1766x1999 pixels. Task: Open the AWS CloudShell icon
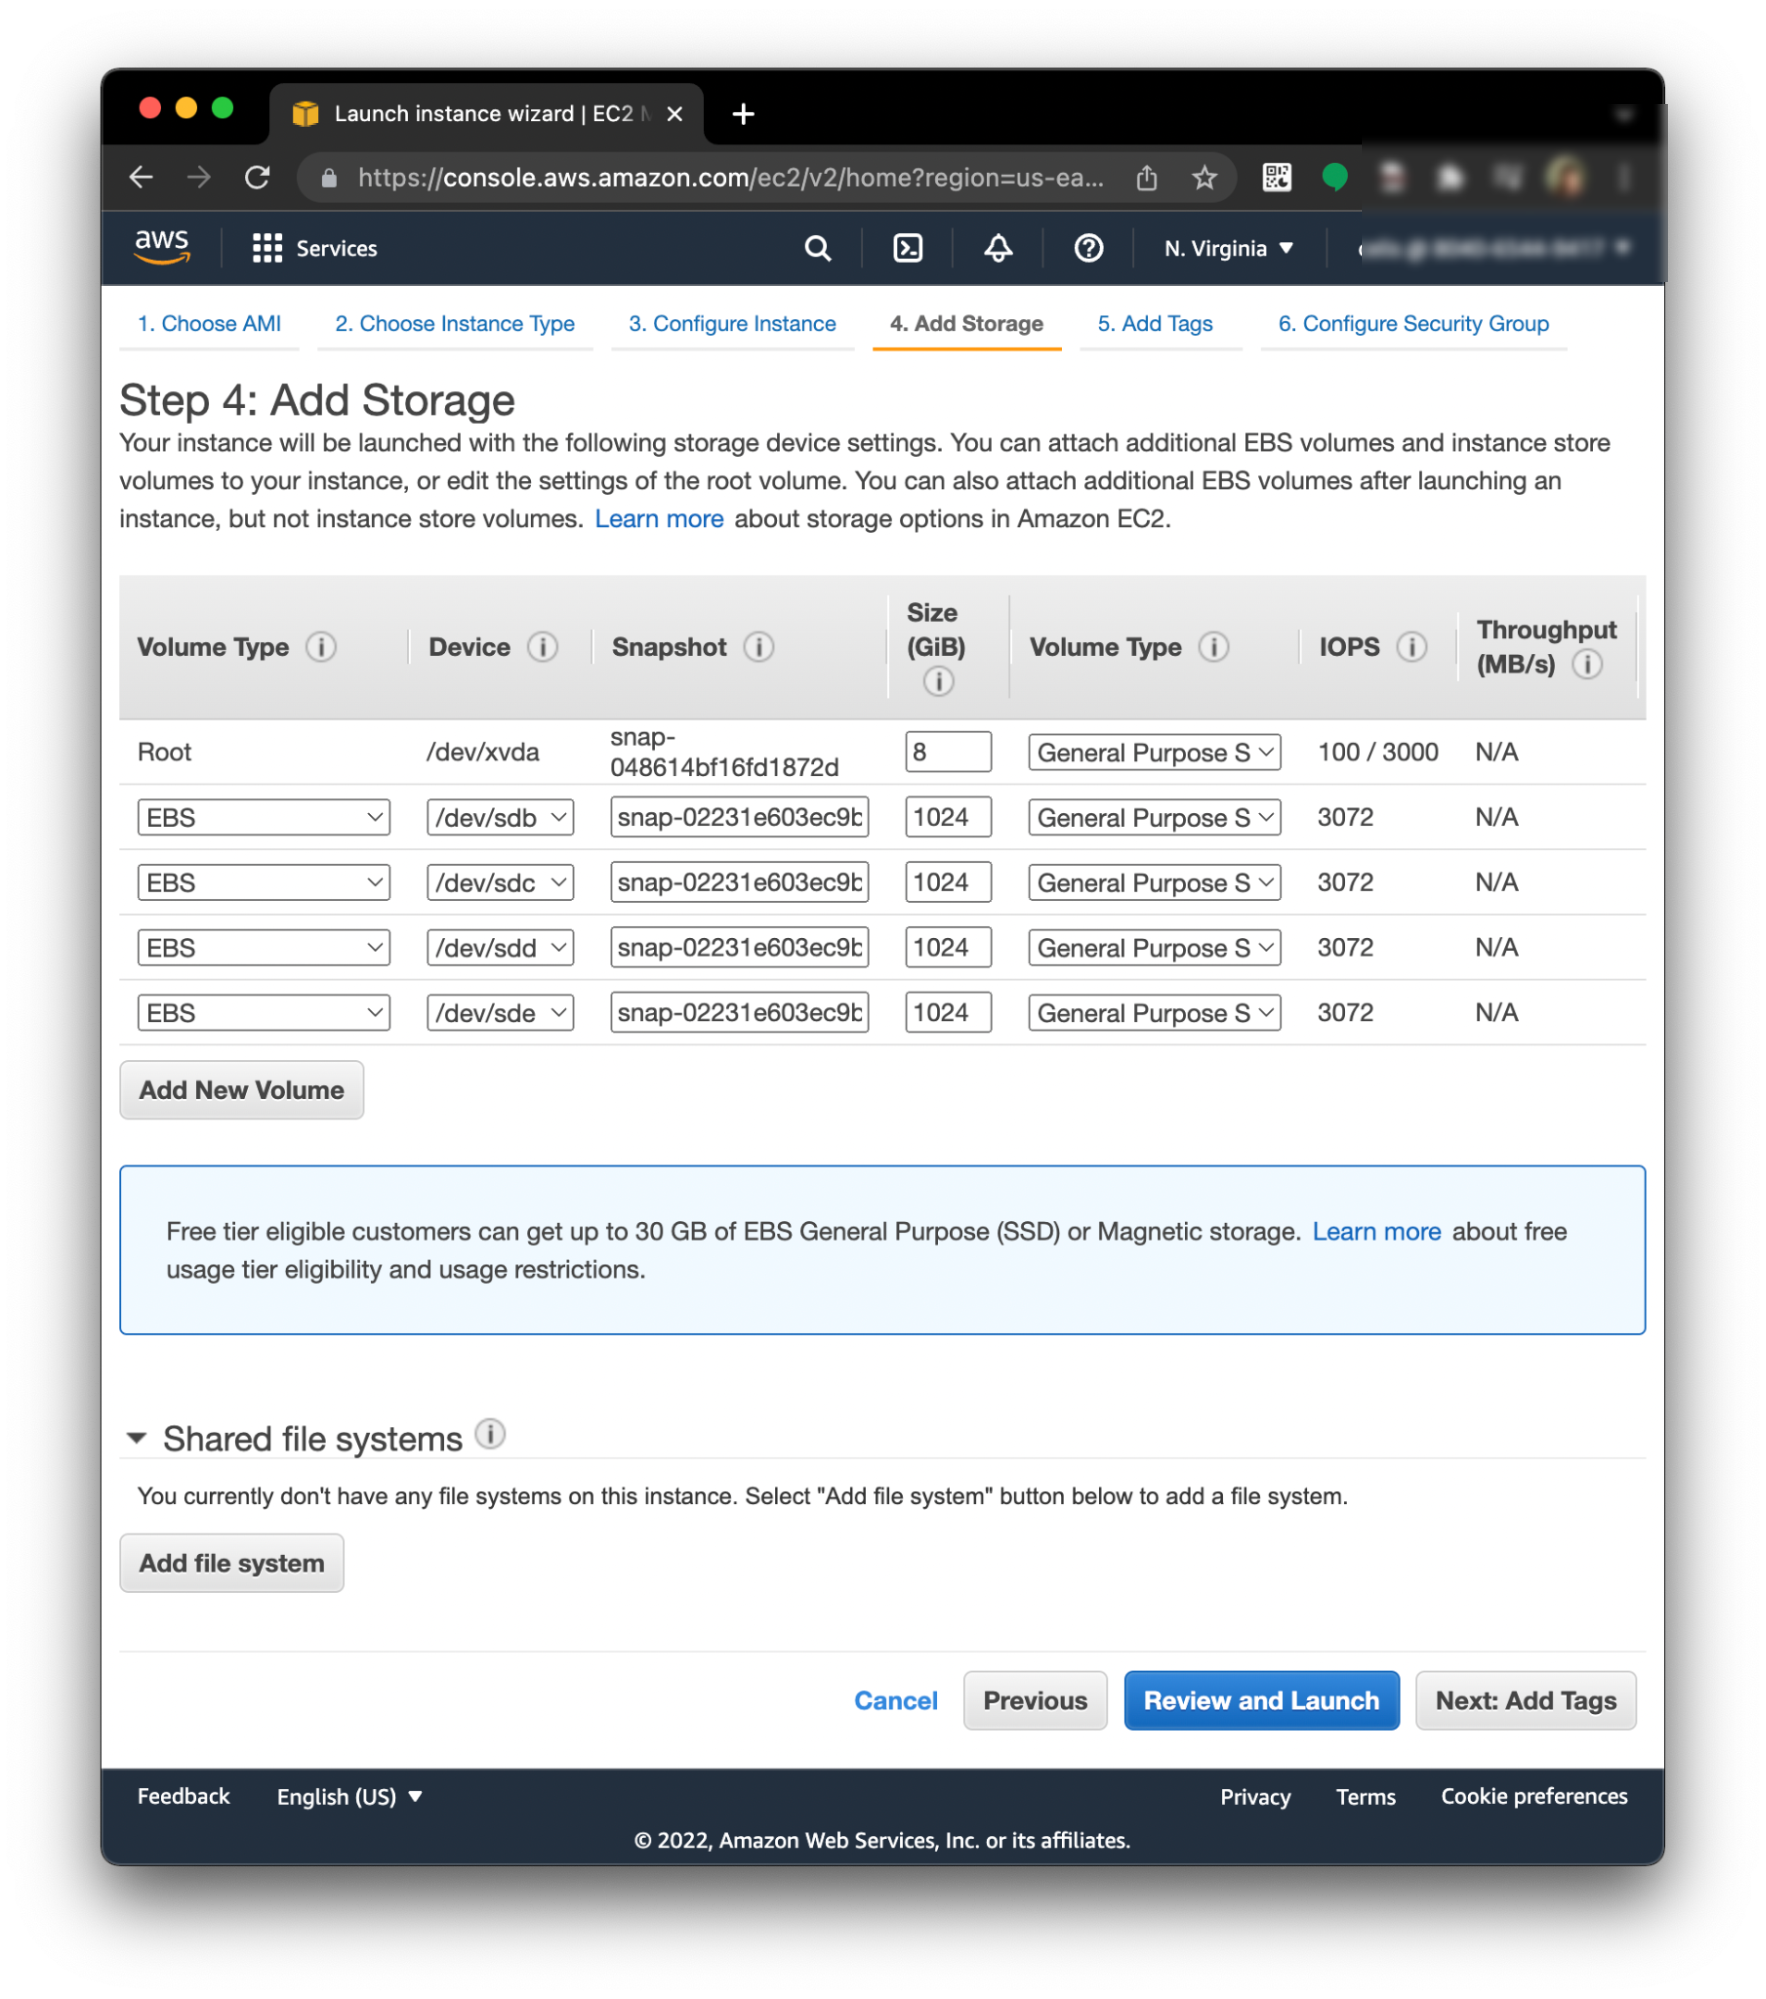coord(907,248)
